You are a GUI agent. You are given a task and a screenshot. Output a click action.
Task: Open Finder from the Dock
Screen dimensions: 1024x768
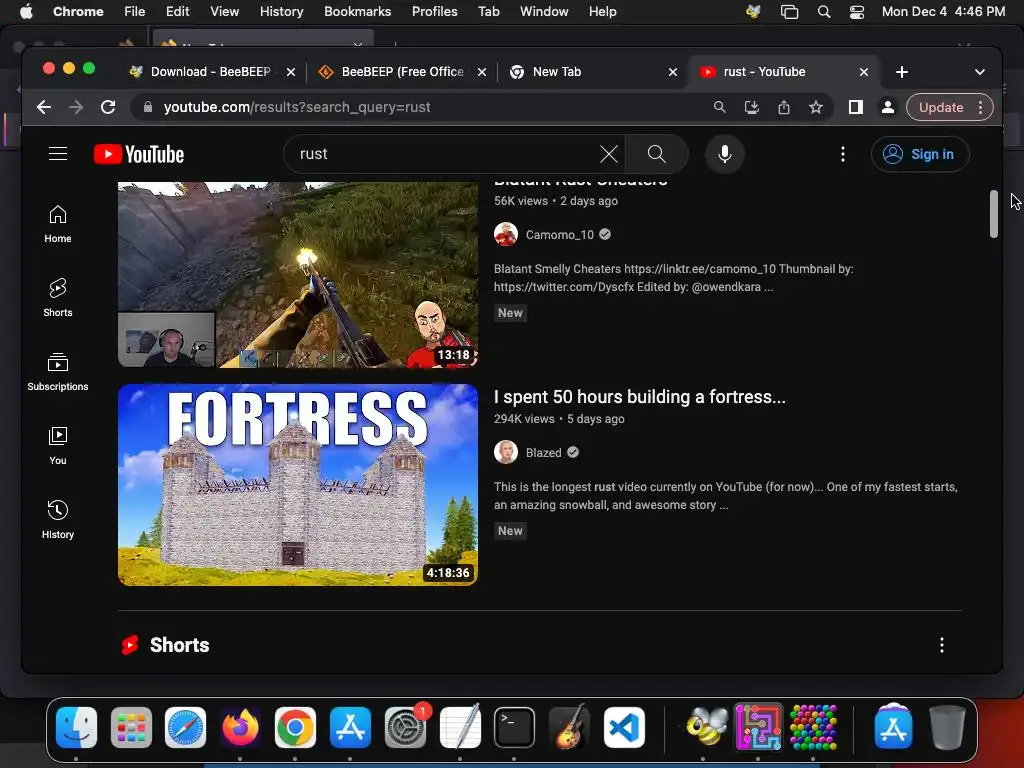coord(76,727)
